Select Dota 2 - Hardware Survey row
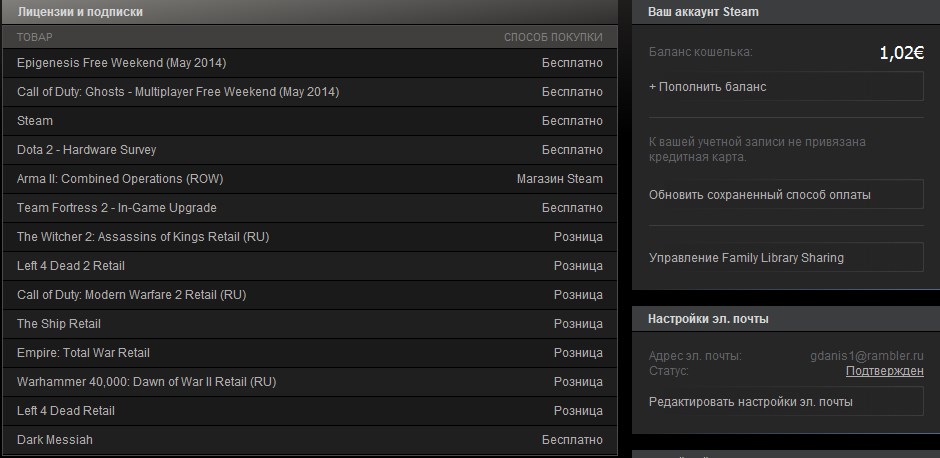Image resolution: width=940 pixels, height=458 pixels. [x=310, y=150]
